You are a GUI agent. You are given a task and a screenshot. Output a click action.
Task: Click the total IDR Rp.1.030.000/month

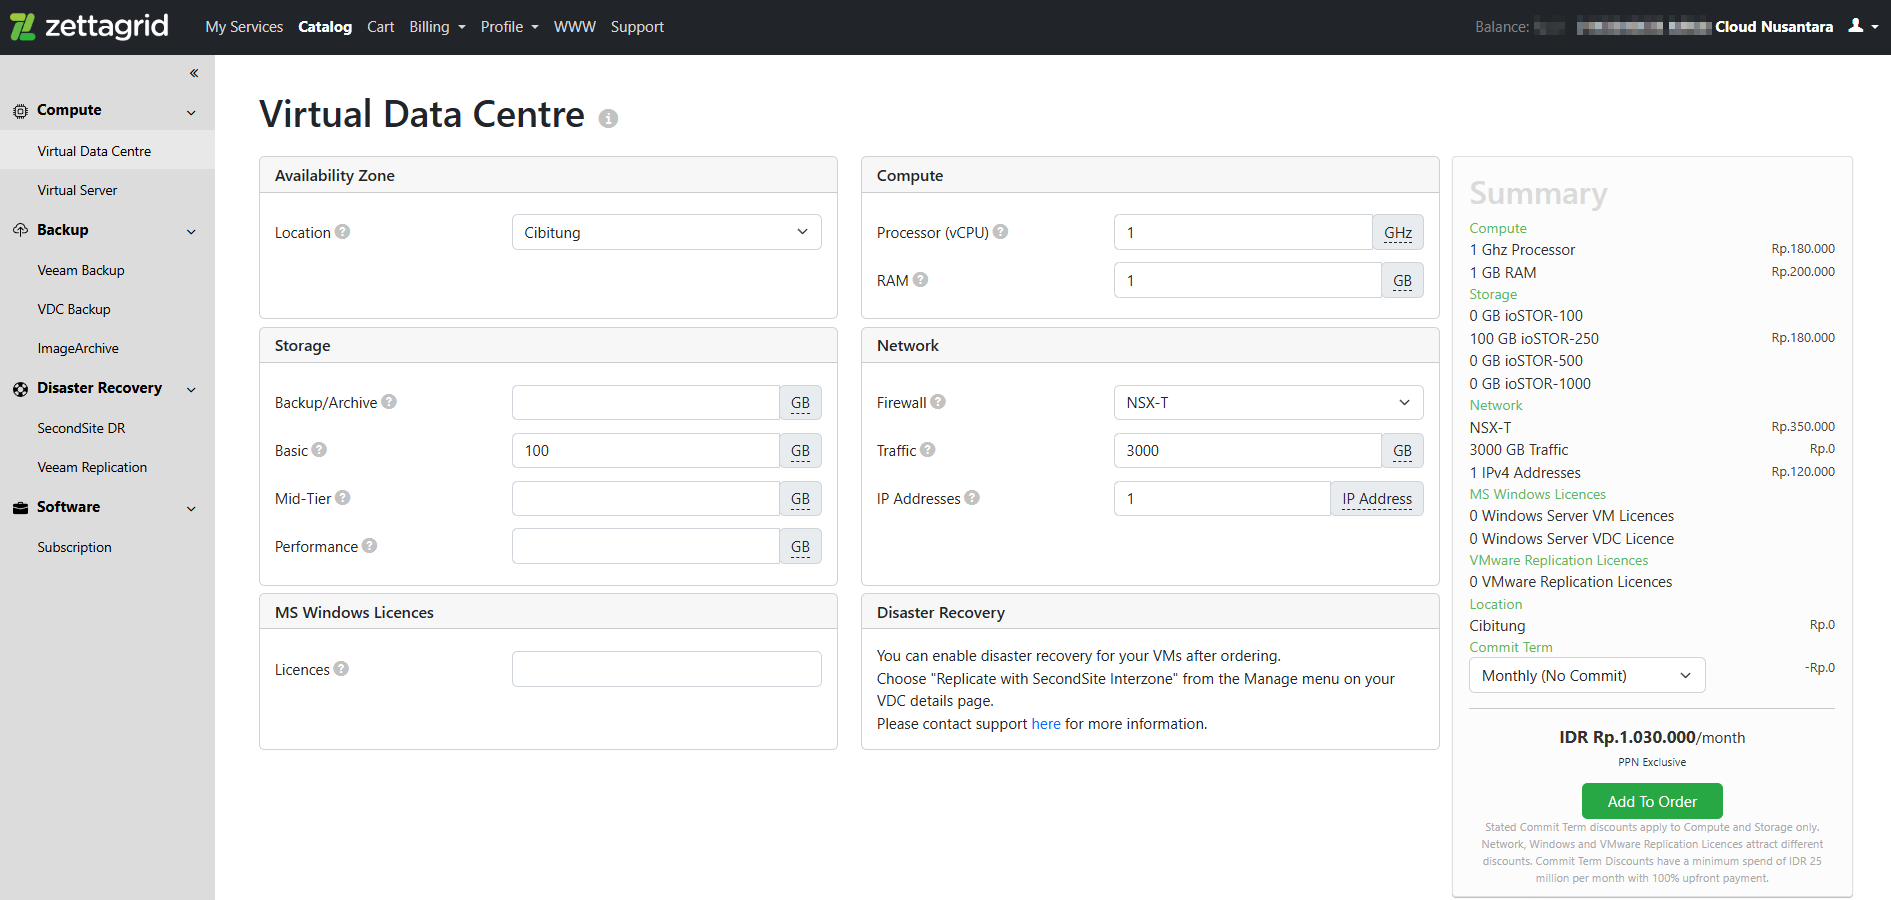(x=1652, y=737)
